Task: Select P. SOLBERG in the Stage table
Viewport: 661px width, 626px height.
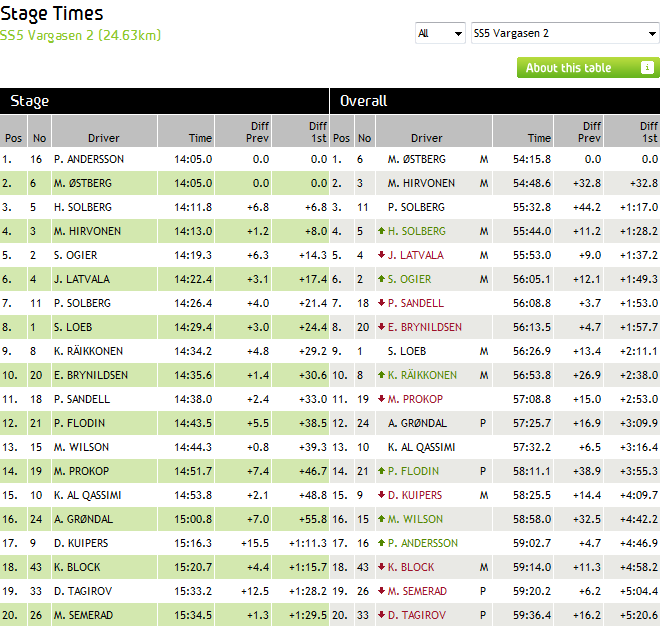Action: [x=82, y=304]
